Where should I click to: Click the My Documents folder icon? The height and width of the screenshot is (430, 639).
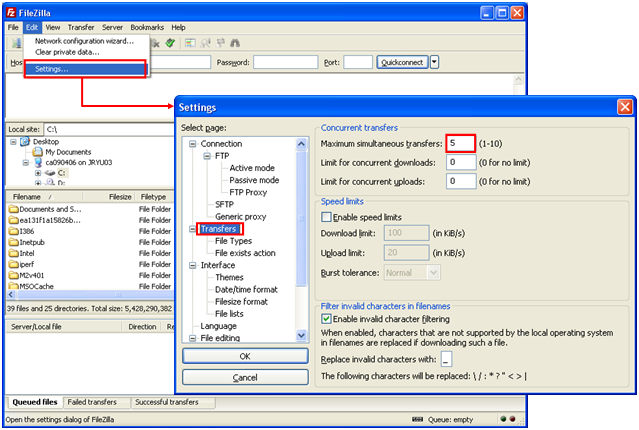pyautogui.click(x=37, y=152)
